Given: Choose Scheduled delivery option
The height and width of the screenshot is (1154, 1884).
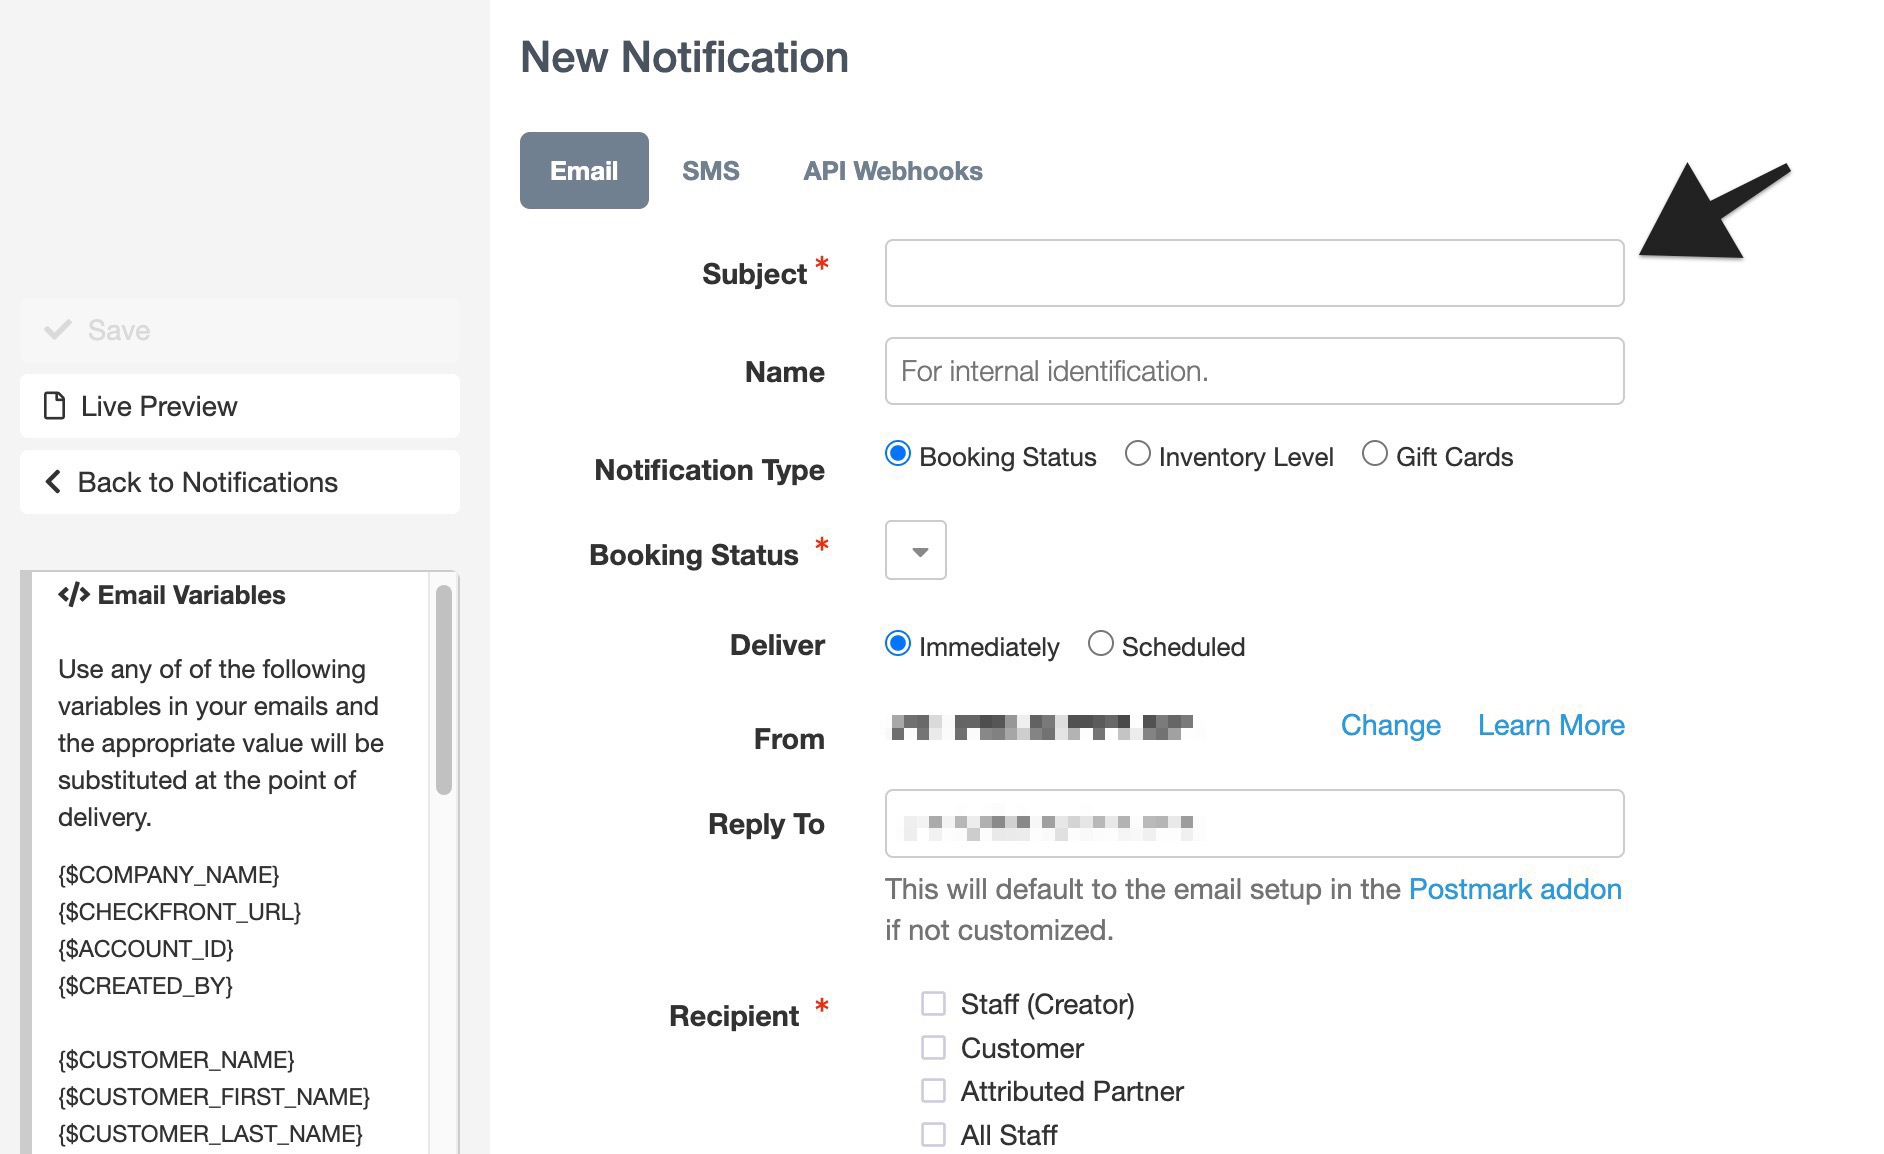Looking at the screenshot, I should [1101, 644].
